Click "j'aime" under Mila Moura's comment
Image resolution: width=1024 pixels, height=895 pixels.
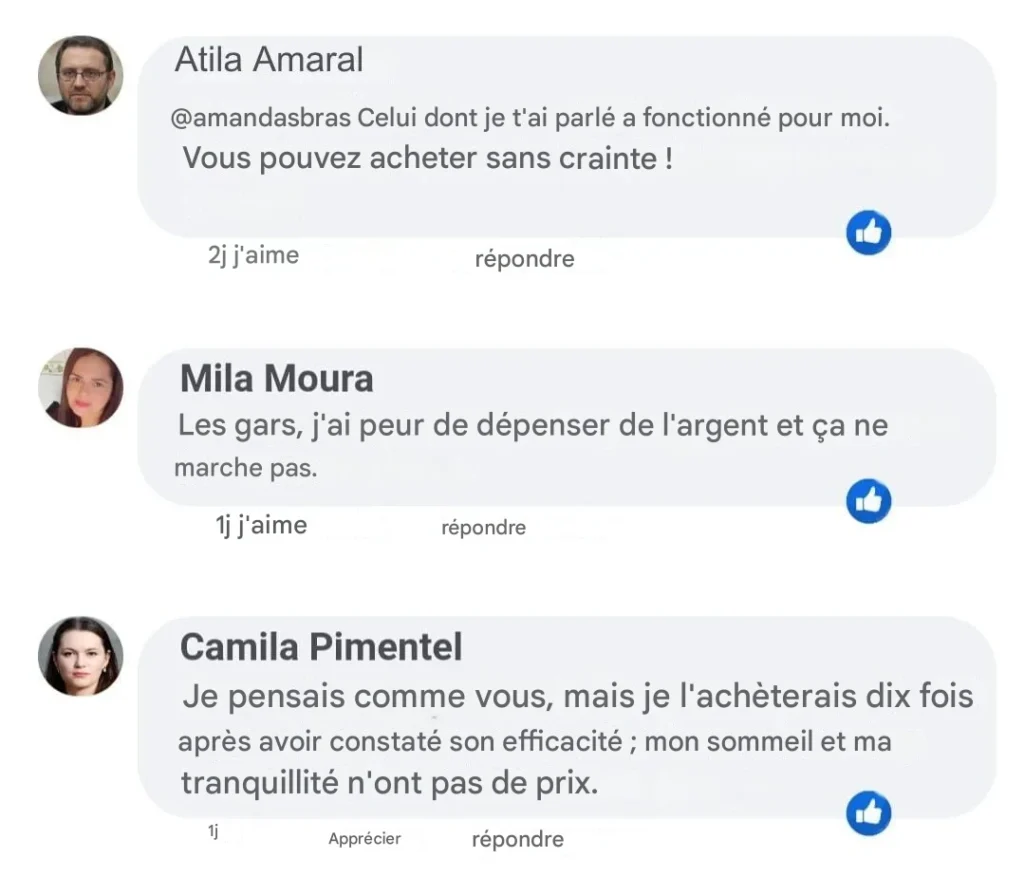click(272, 525)
